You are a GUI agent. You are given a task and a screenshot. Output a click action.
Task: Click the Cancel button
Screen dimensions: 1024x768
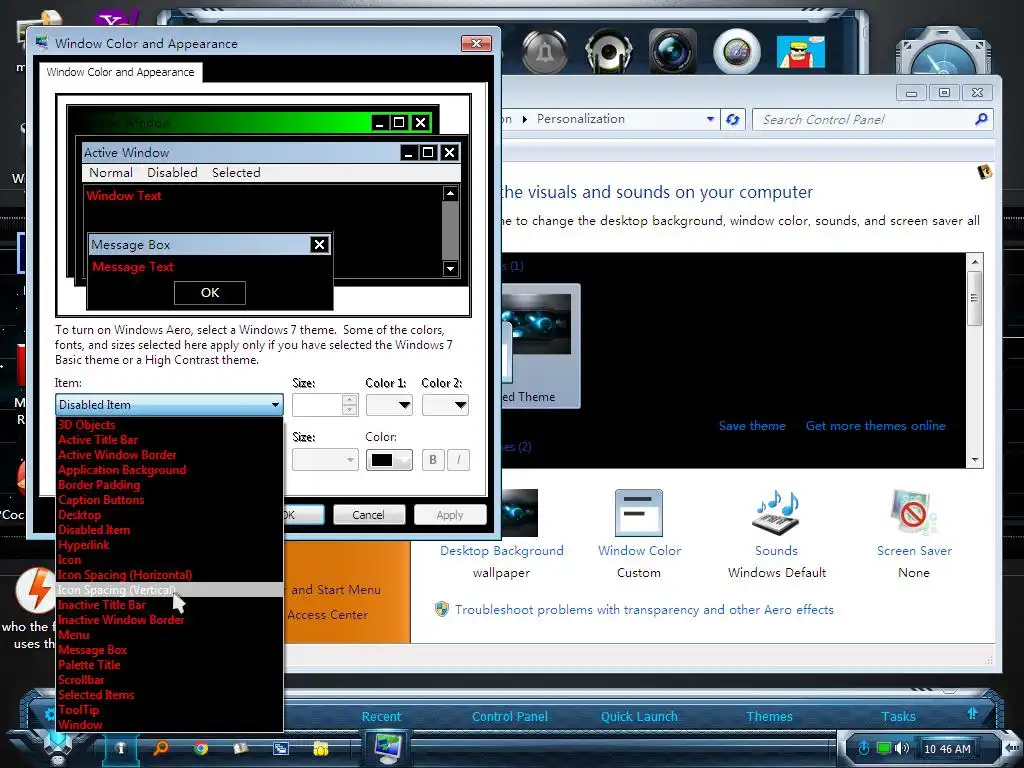point(368,515)
